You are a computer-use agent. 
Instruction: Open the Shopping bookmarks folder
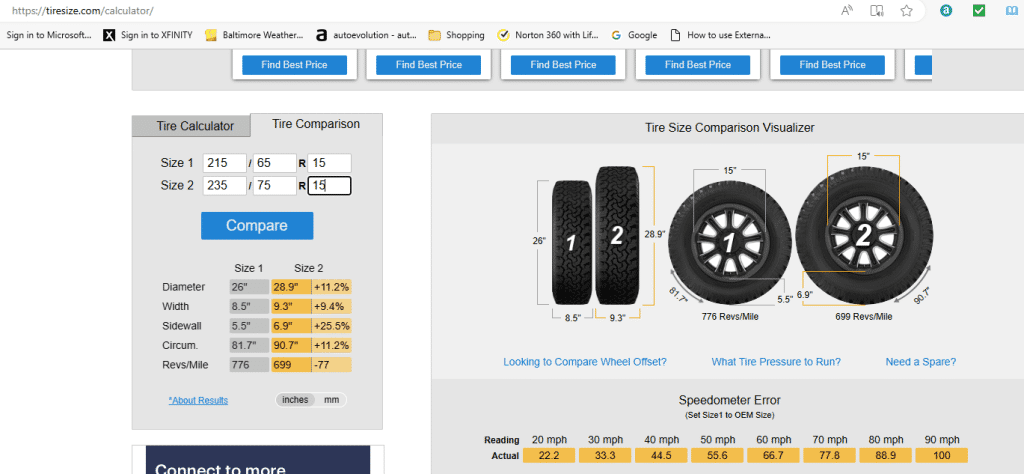[456, 35]
